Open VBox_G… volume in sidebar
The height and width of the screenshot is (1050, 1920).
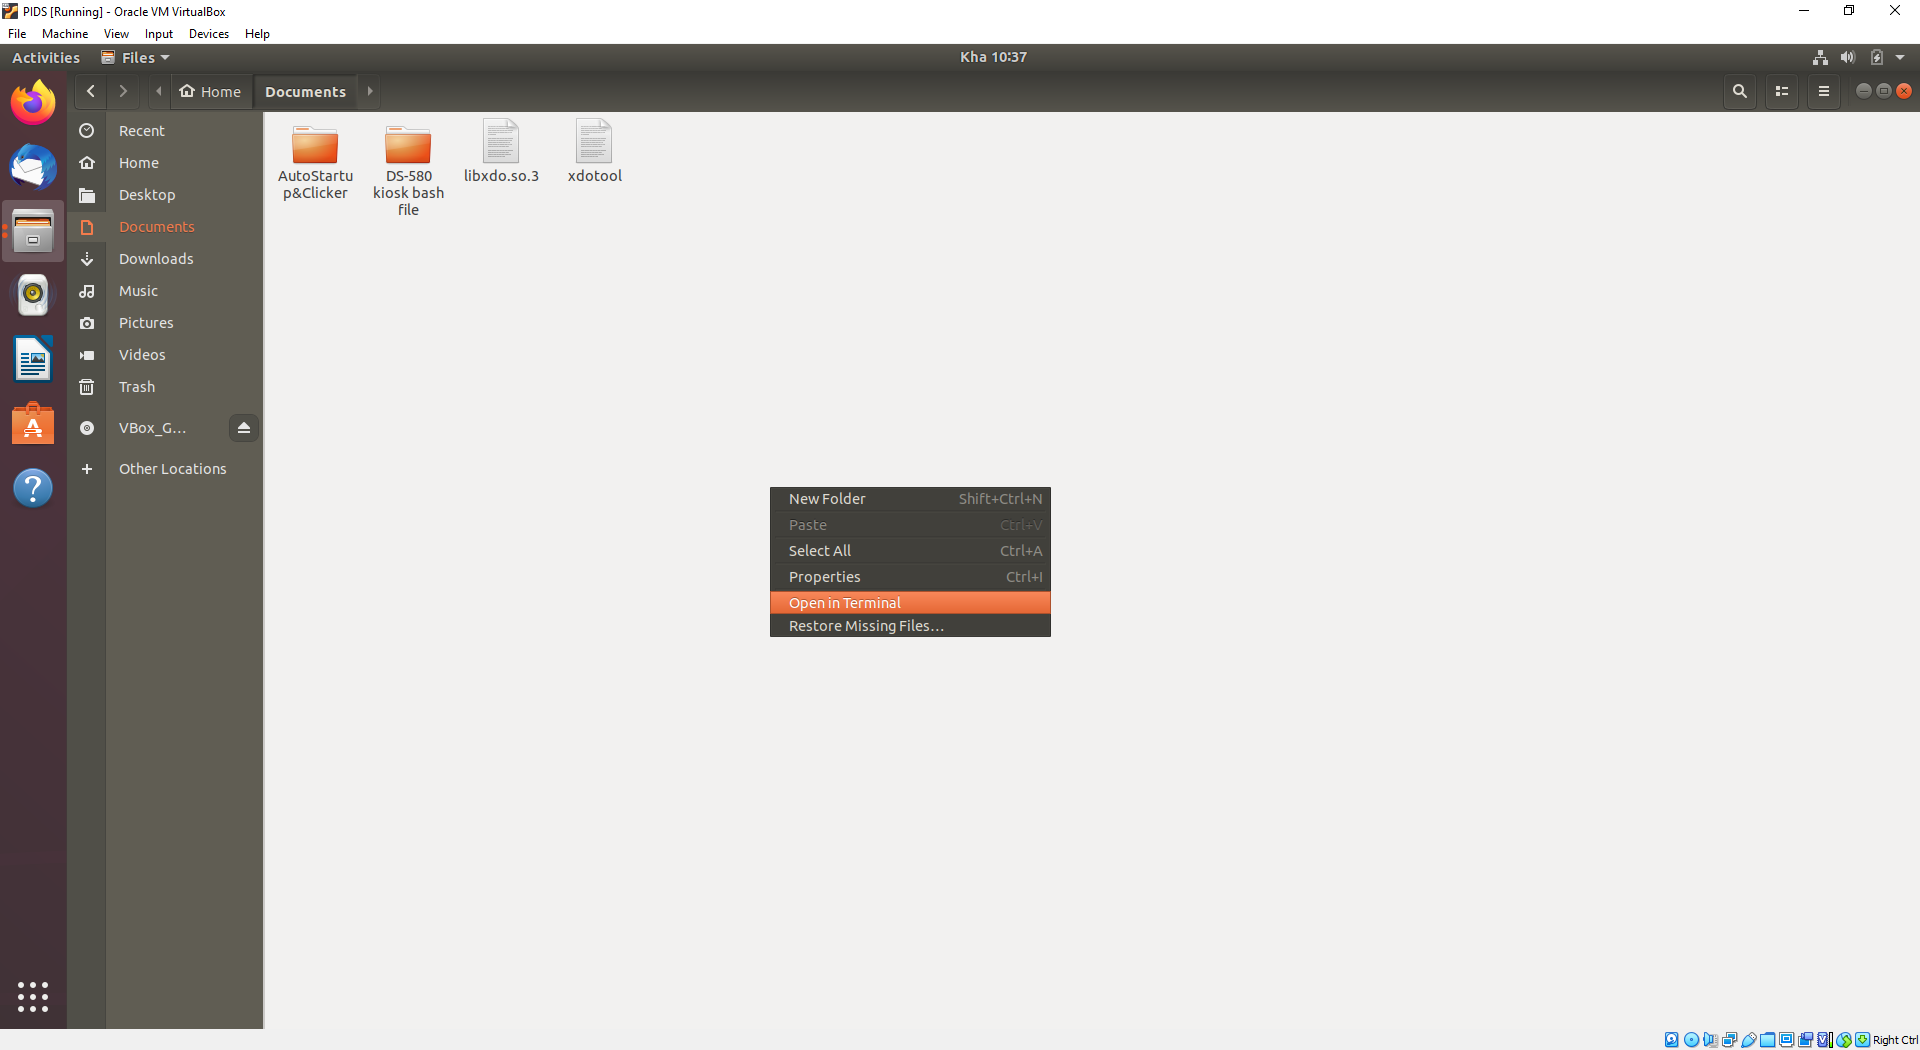coord(151,428)
